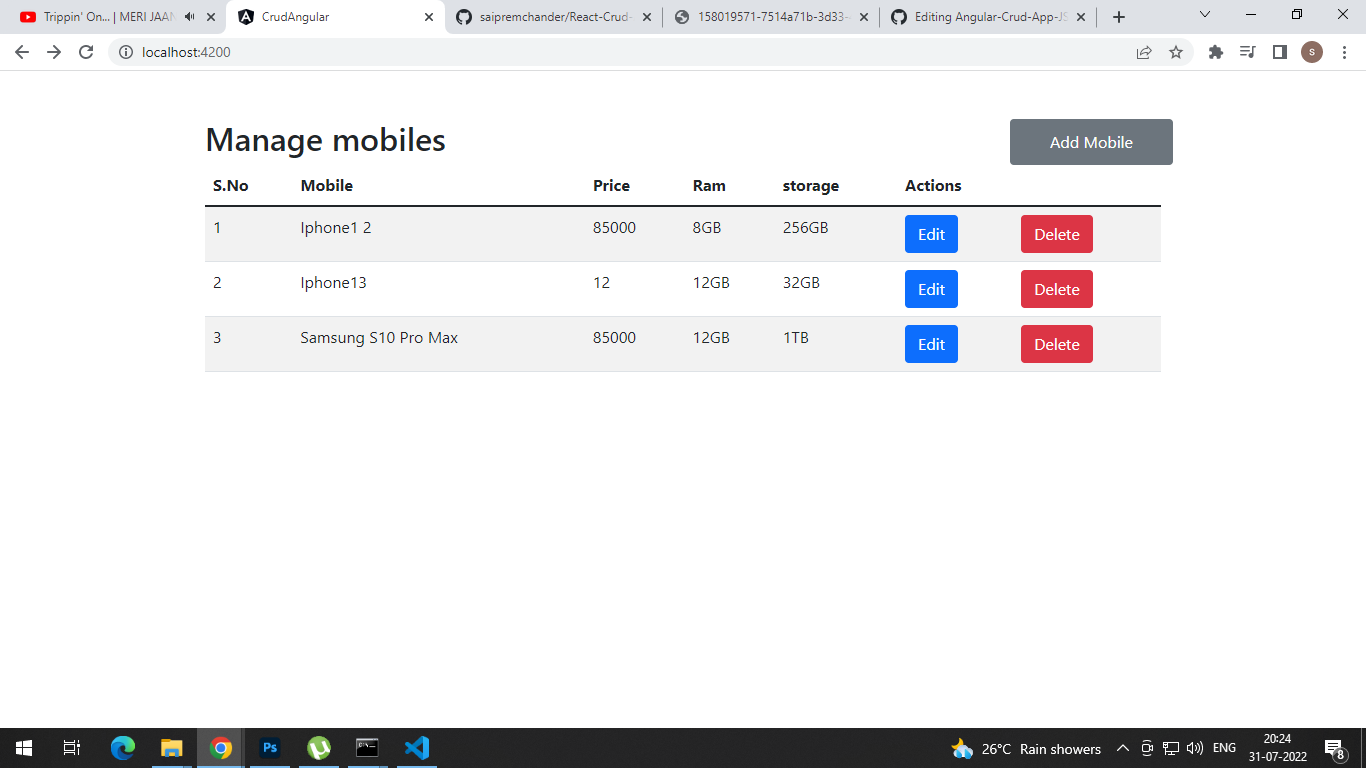Screen dimensions: 1366x768
Task: Delete the Samsung S10 Pro Max row
Action: (1057, 344)
